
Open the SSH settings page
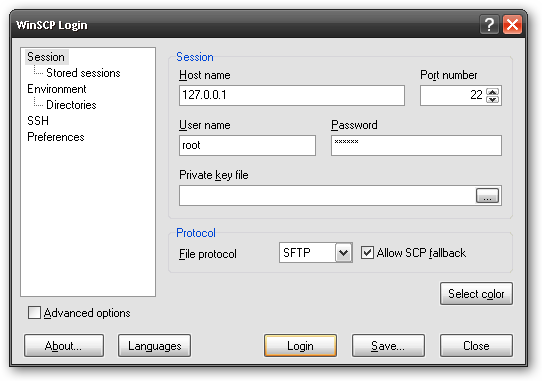click(x=38, y=121)
